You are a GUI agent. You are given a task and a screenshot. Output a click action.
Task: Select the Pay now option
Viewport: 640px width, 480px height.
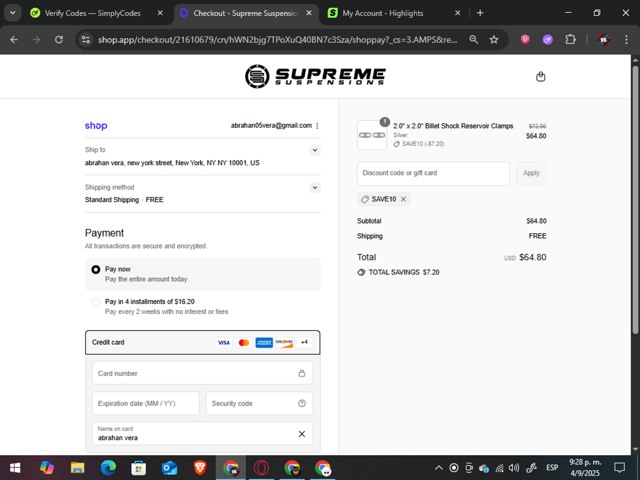96,269
